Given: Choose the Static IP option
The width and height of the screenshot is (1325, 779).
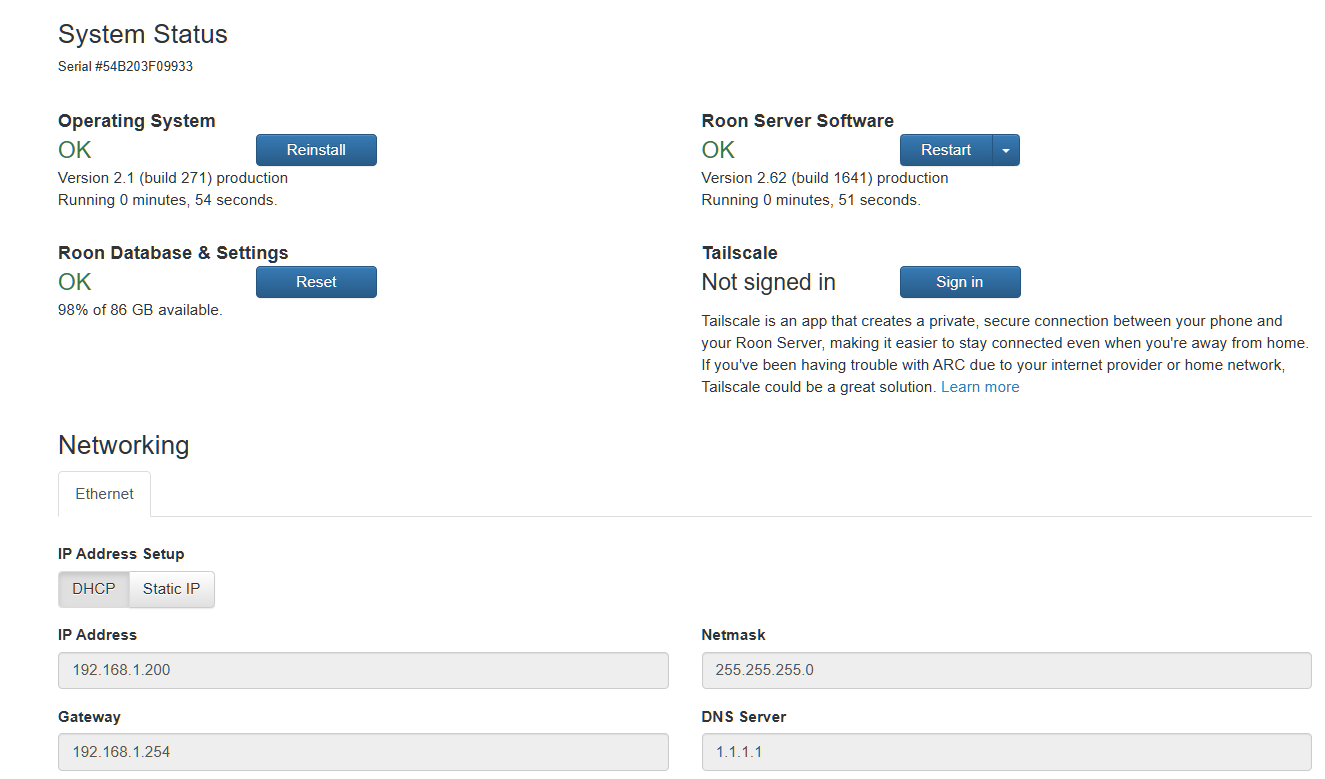Looking at the screenshot, I should tap(171, 589).
